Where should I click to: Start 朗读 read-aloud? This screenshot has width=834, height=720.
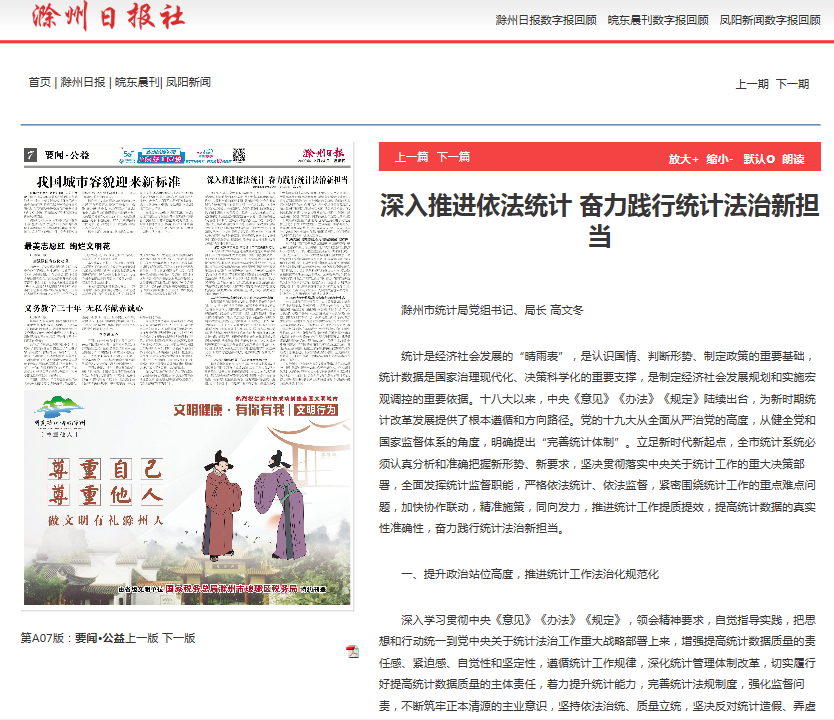pos(793,159)
